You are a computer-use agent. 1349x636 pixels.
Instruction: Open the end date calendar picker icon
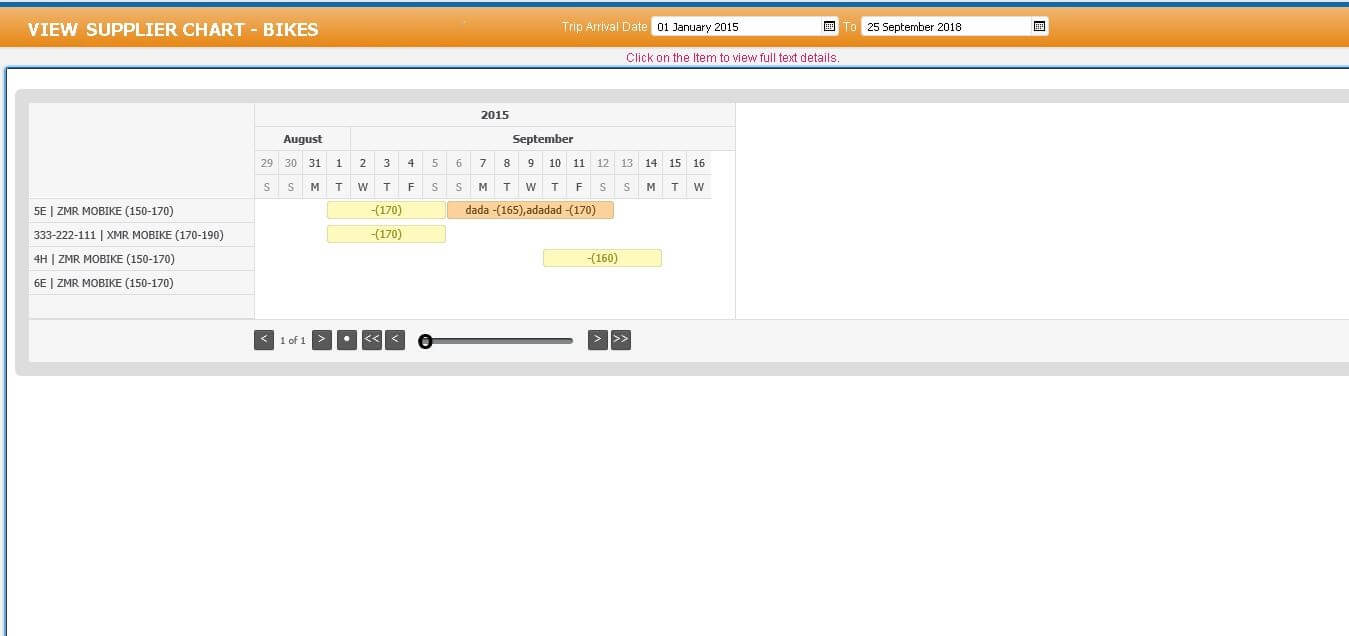(x=1039, y=26)
